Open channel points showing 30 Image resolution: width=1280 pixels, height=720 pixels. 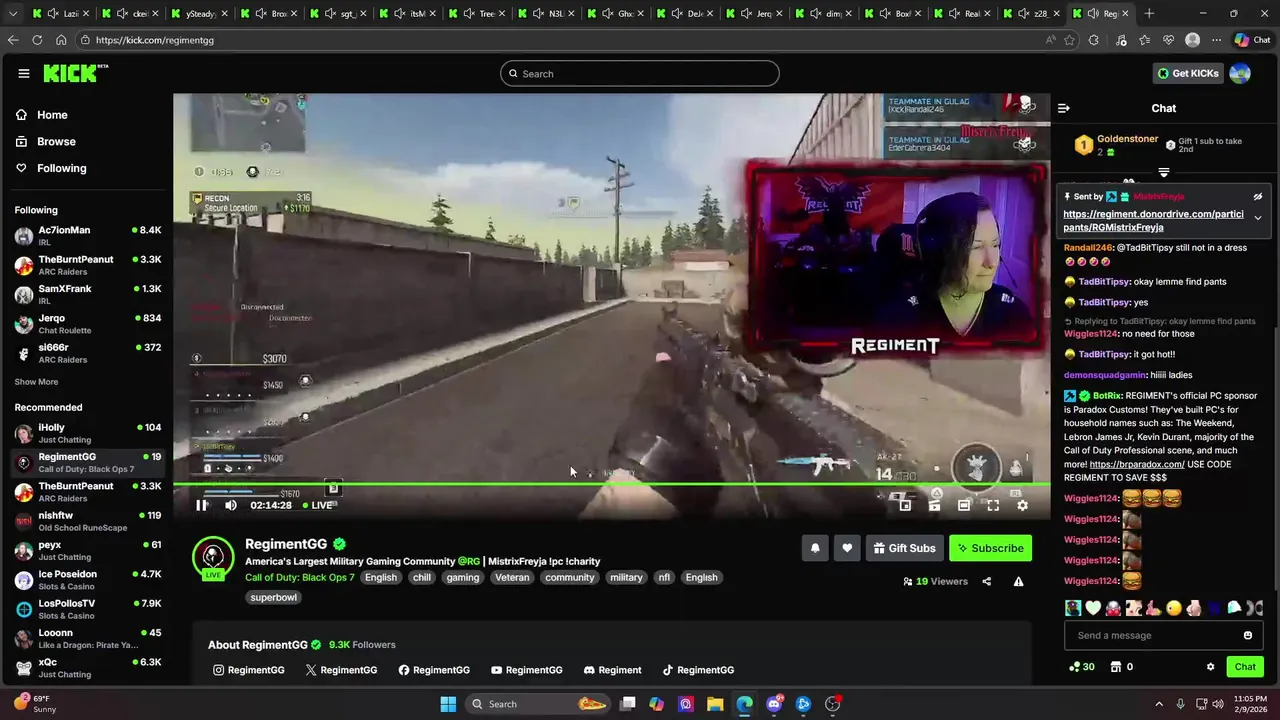pyautogui.click(x=1081, y=667)
